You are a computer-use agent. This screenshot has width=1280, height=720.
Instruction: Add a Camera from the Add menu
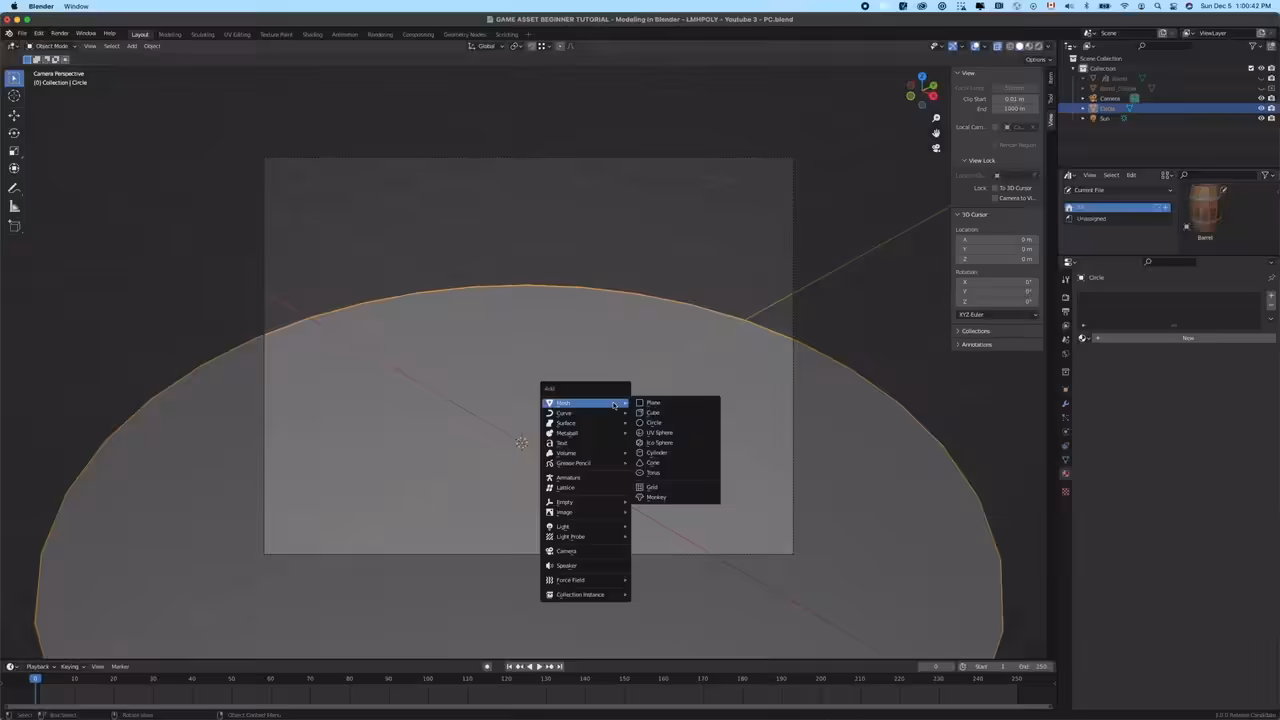pos(586,551)
